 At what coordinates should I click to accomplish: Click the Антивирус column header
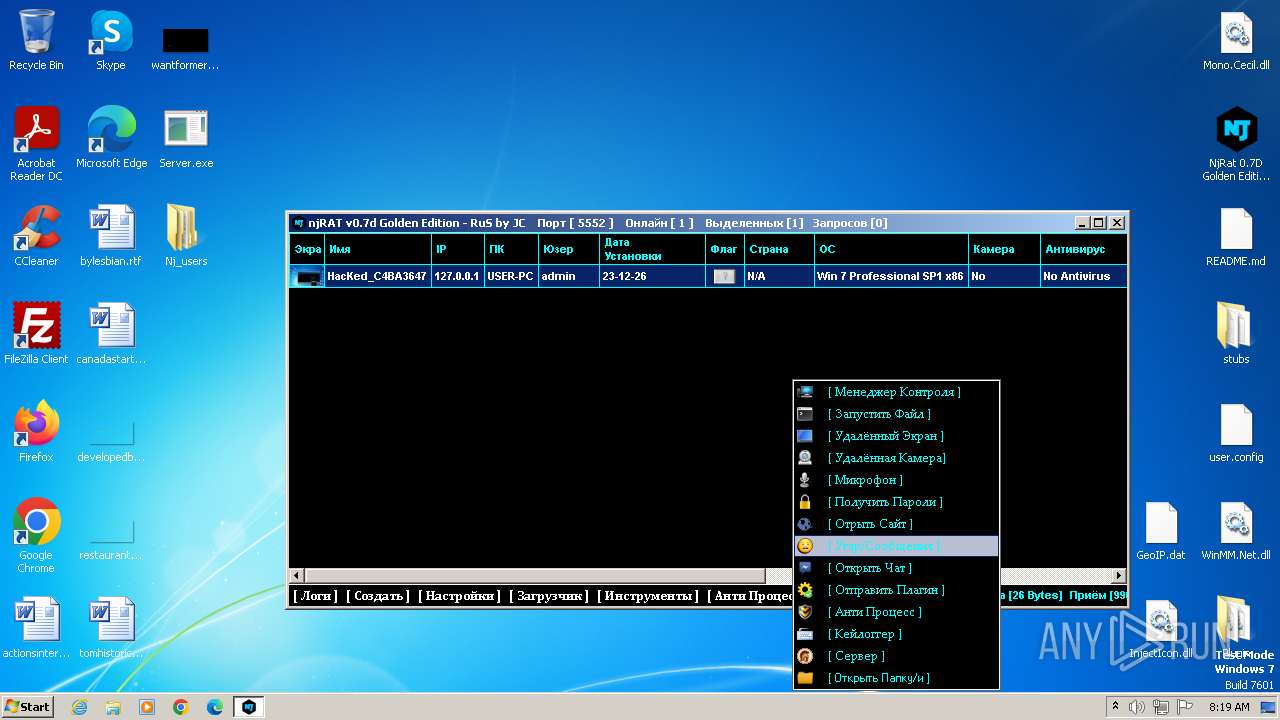pos(1083,249)
